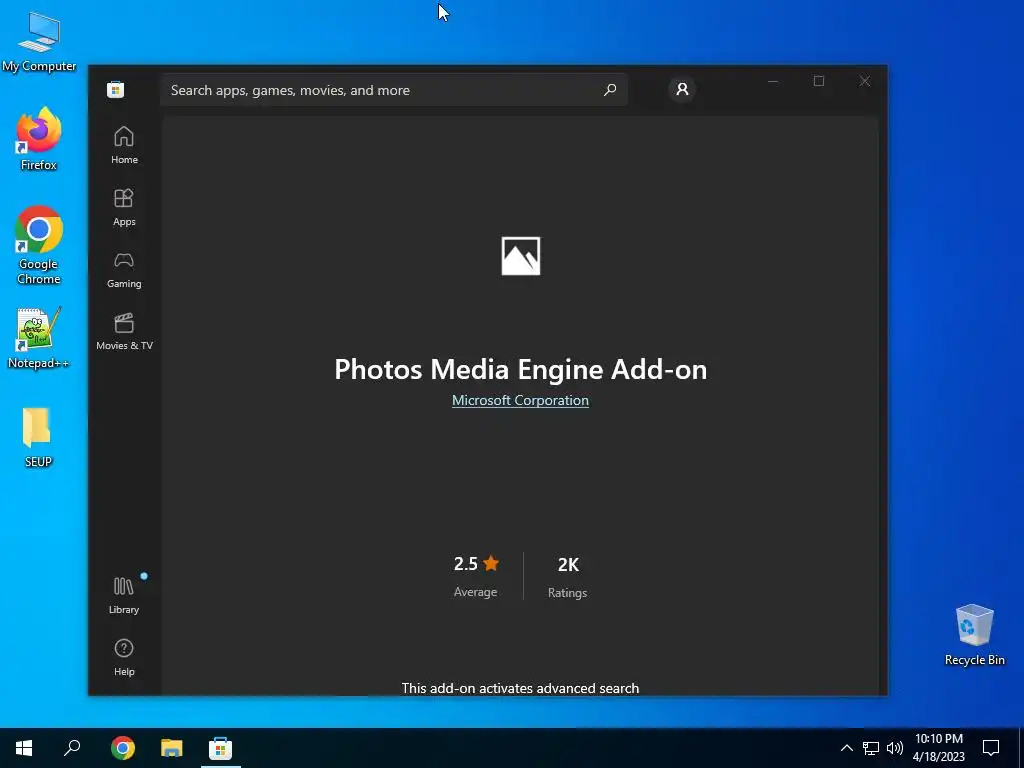Open the Home section in Store sidebar

124,145
